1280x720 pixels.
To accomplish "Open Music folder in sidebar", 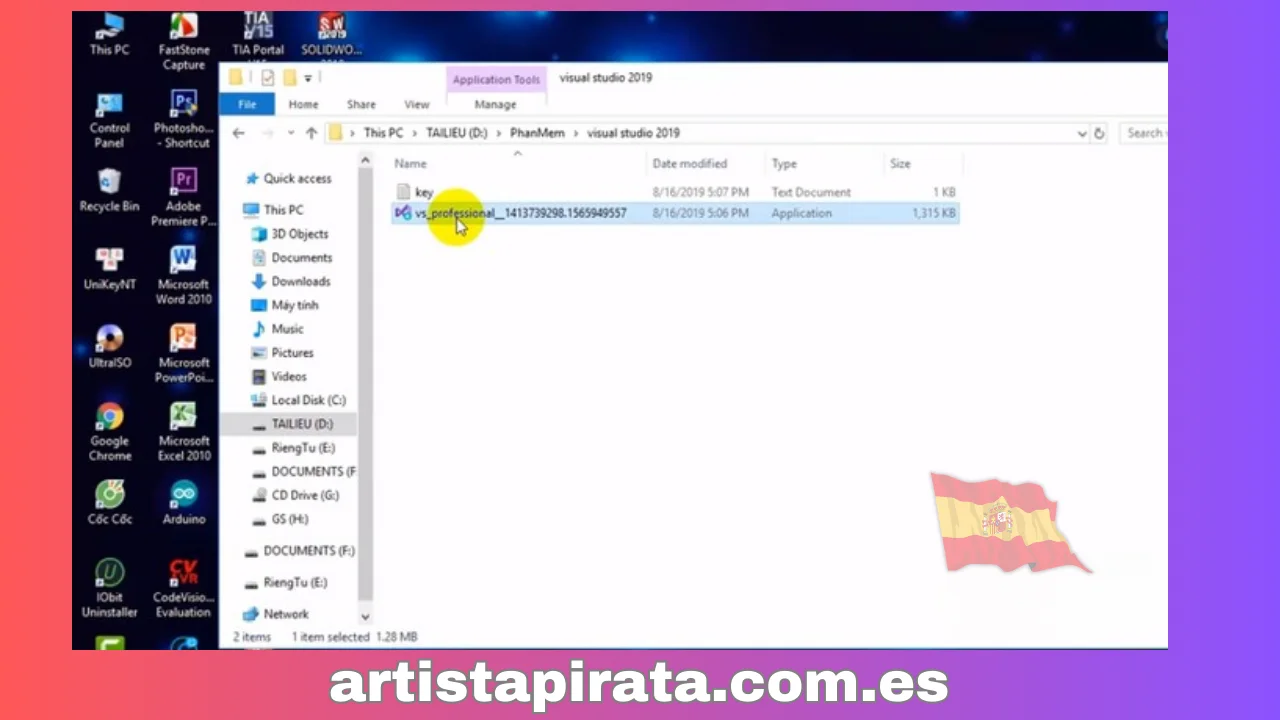I will pyautogui.click(x=287, y=329).
